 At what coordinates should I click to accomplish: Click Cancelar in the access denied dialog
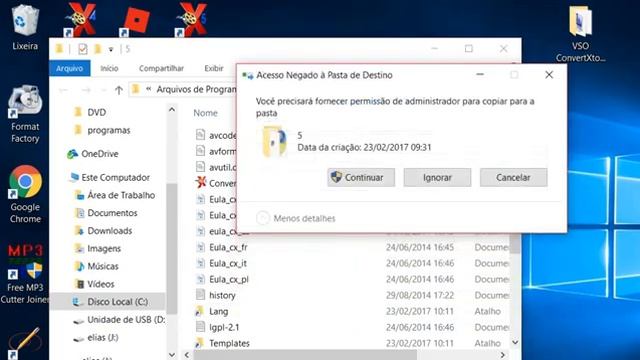[513, 178]
